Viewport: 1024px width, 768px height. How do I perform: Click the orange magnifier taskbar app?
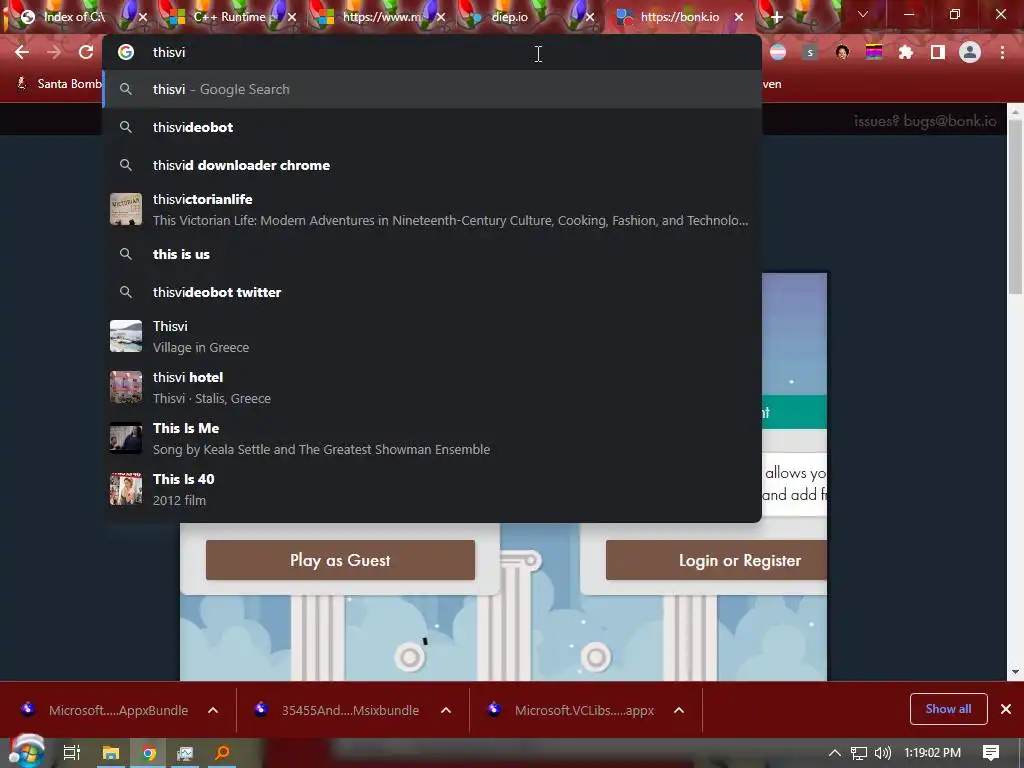click(x=222, y=753)
